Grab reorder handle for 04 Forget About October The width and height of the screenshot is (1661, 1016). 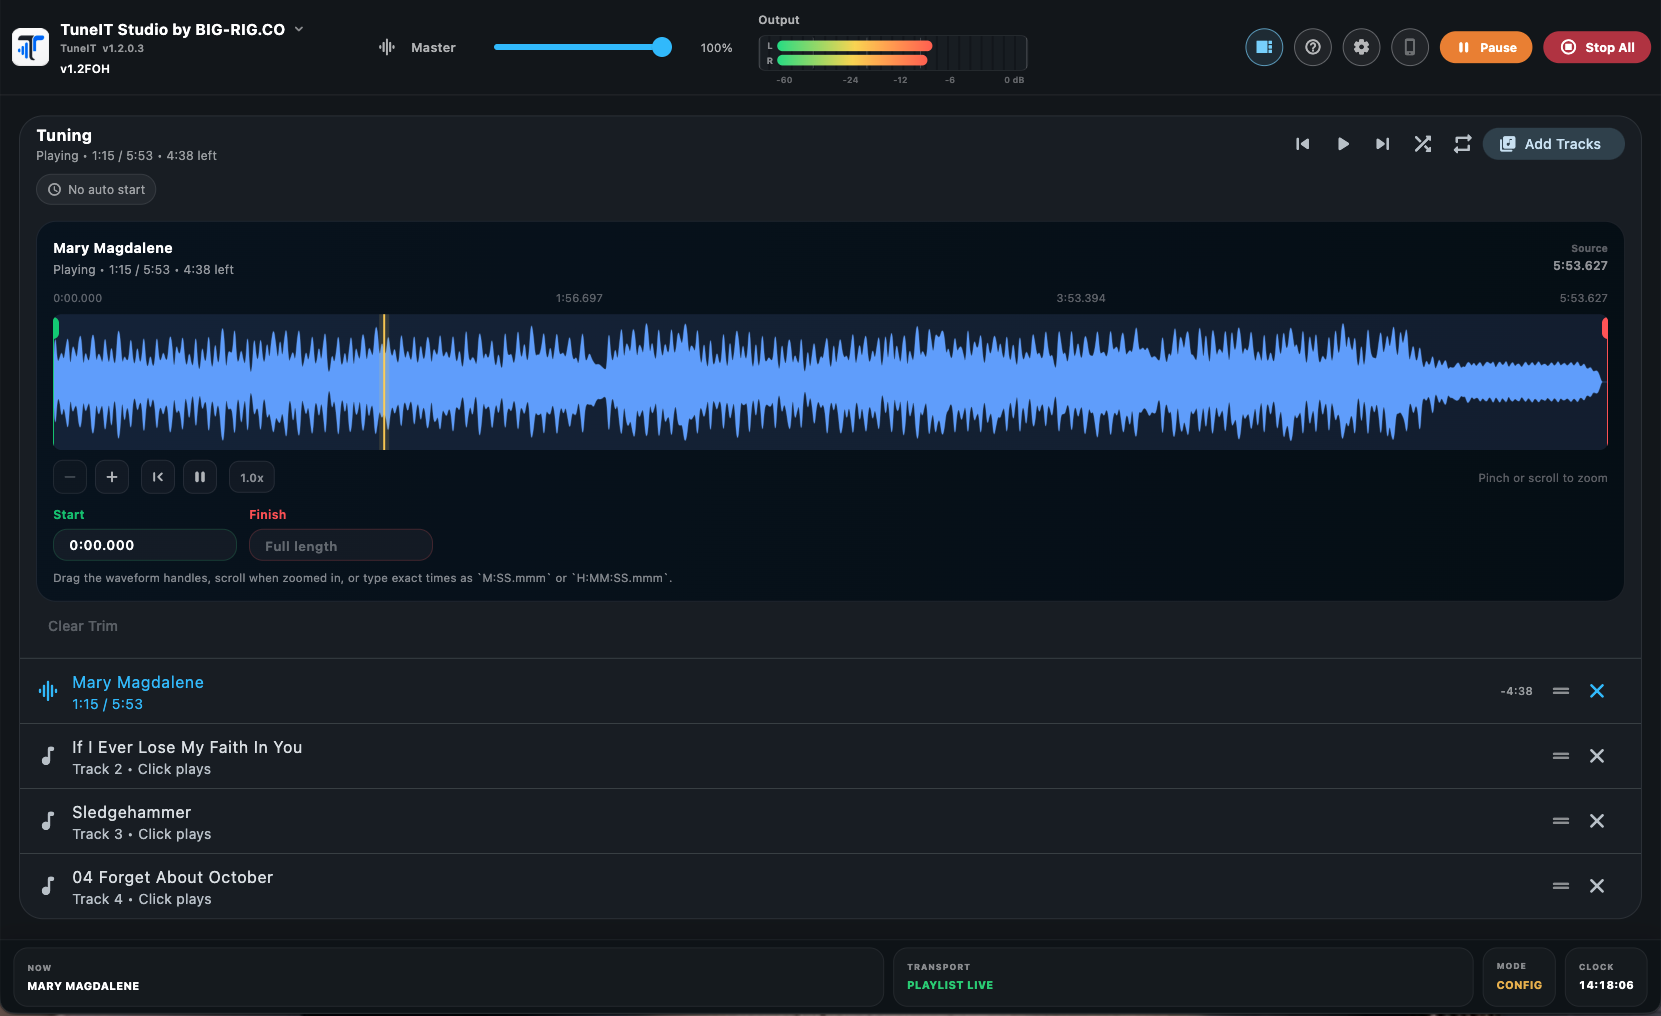click(1561, 886)
